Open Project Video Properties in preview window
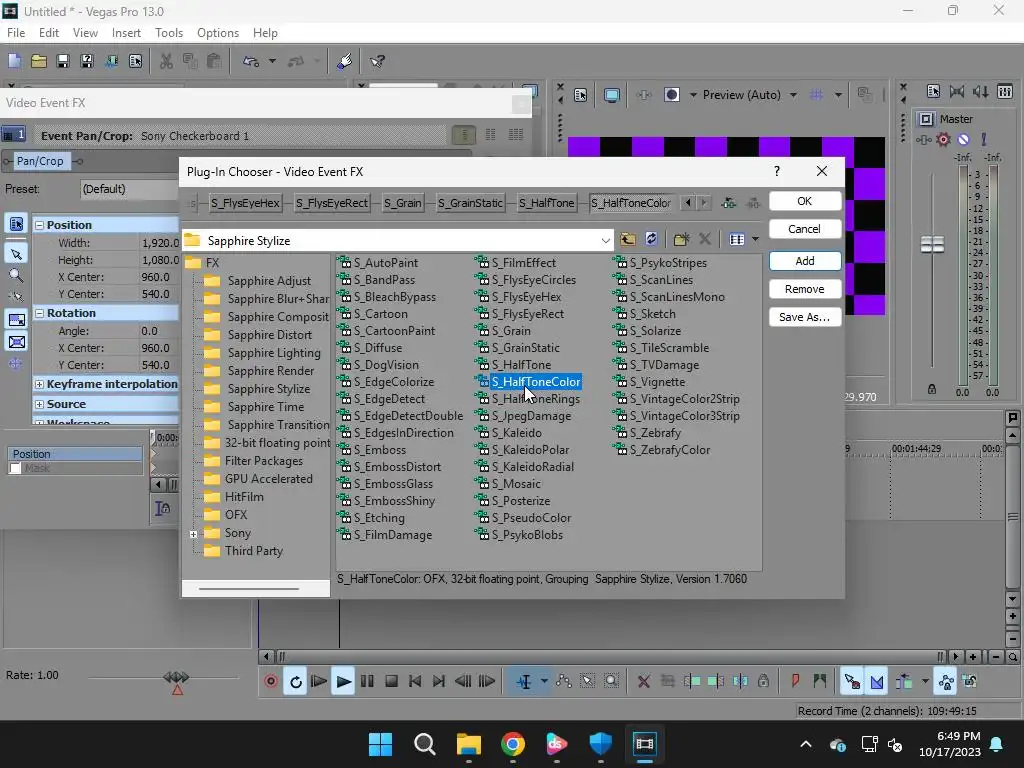 581,95
